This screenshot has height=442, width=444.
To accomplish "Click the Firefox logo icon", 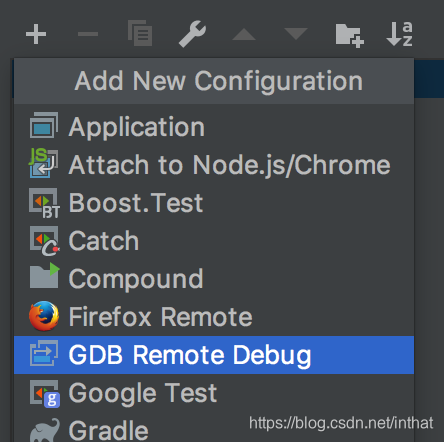I will coord(44,316).
